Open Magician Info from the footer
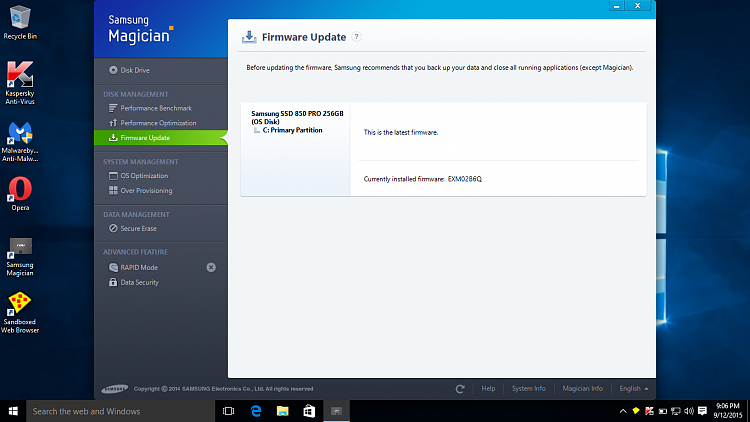The height and width of the screenshot is (422, 750). [x=582, y=389]
